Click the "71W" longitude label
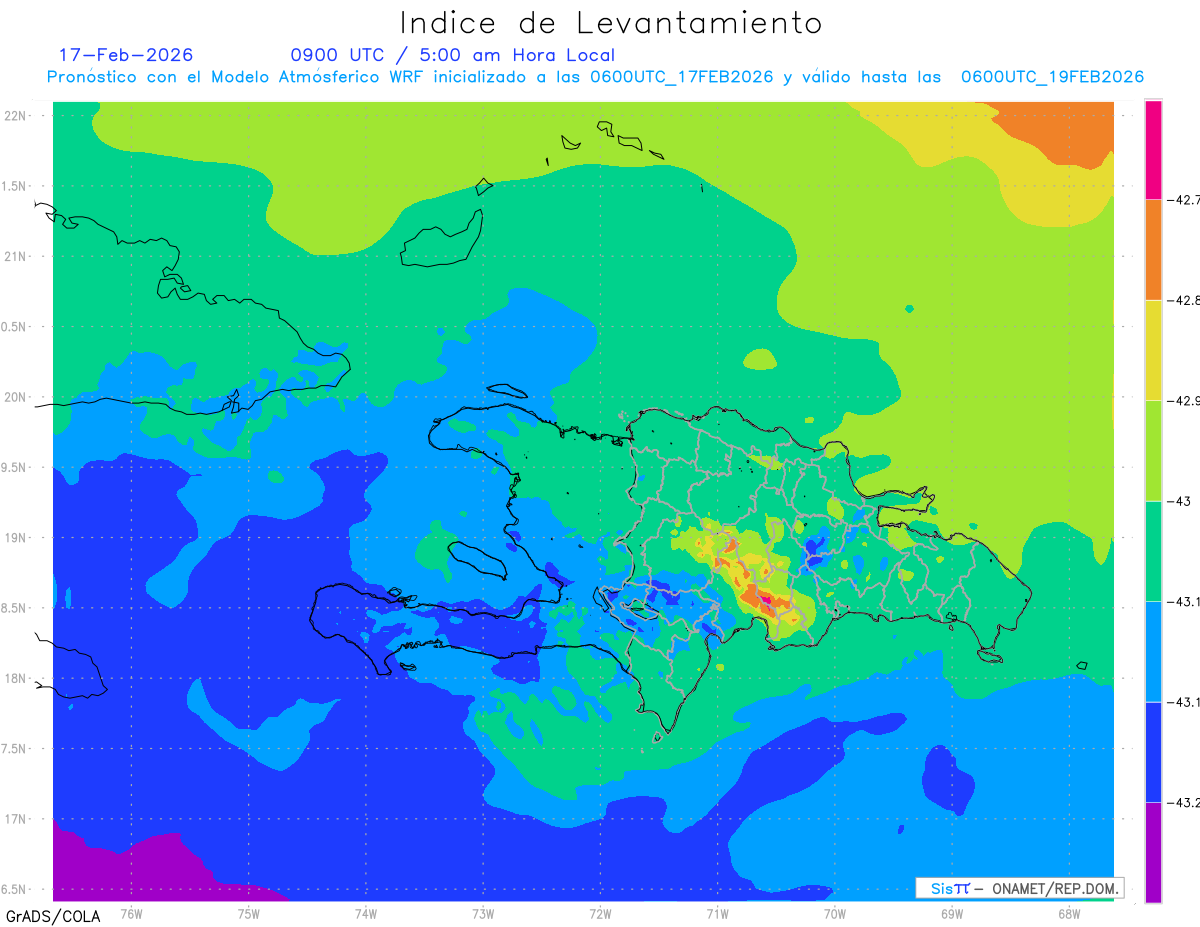The height and width of the screenshot is (927, 1200). pyautogui.click(x=717, y=913)
